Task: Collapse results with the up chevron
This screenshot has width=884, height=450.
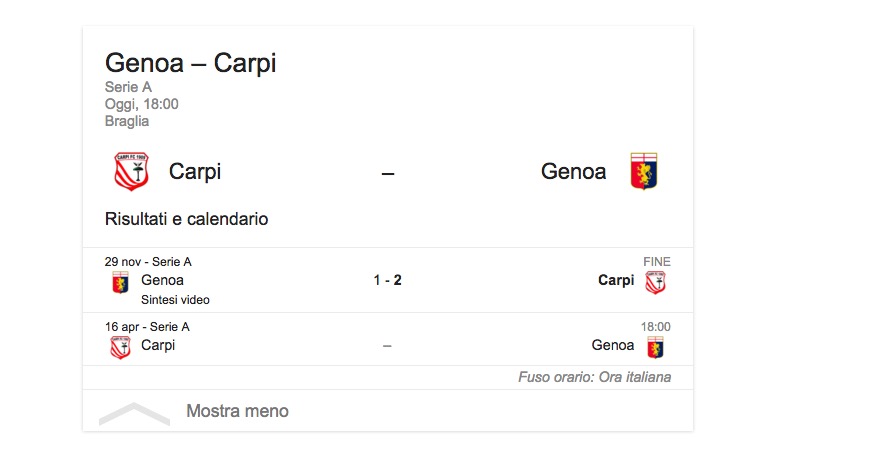Action: pos(134,412)
